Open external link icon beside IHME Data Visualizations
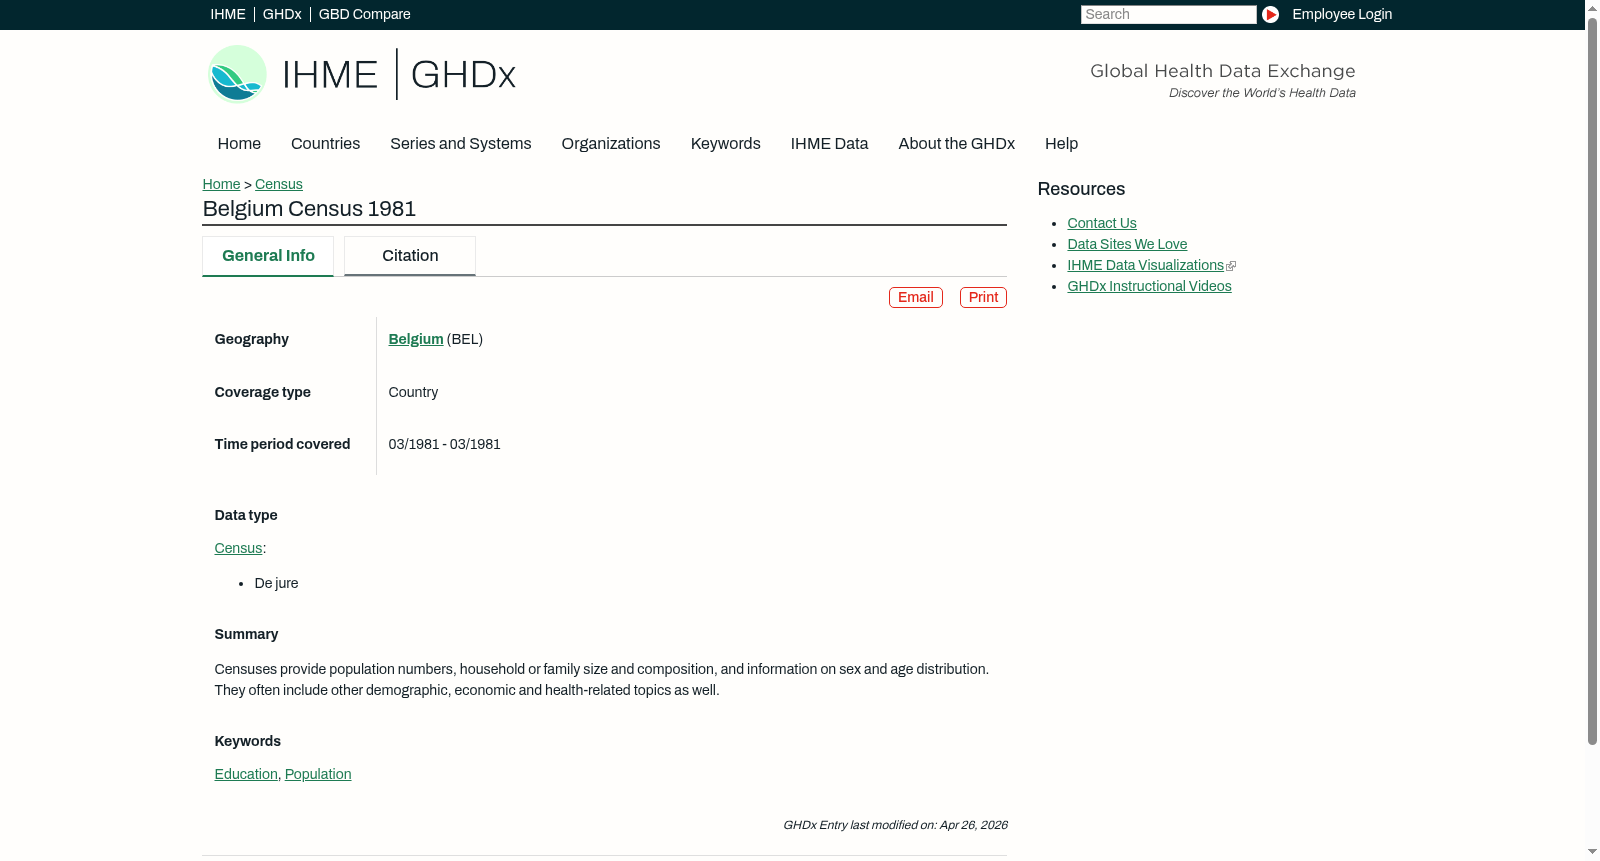The height and width of the screenshot is (861, 1600). click(1231, 266)
